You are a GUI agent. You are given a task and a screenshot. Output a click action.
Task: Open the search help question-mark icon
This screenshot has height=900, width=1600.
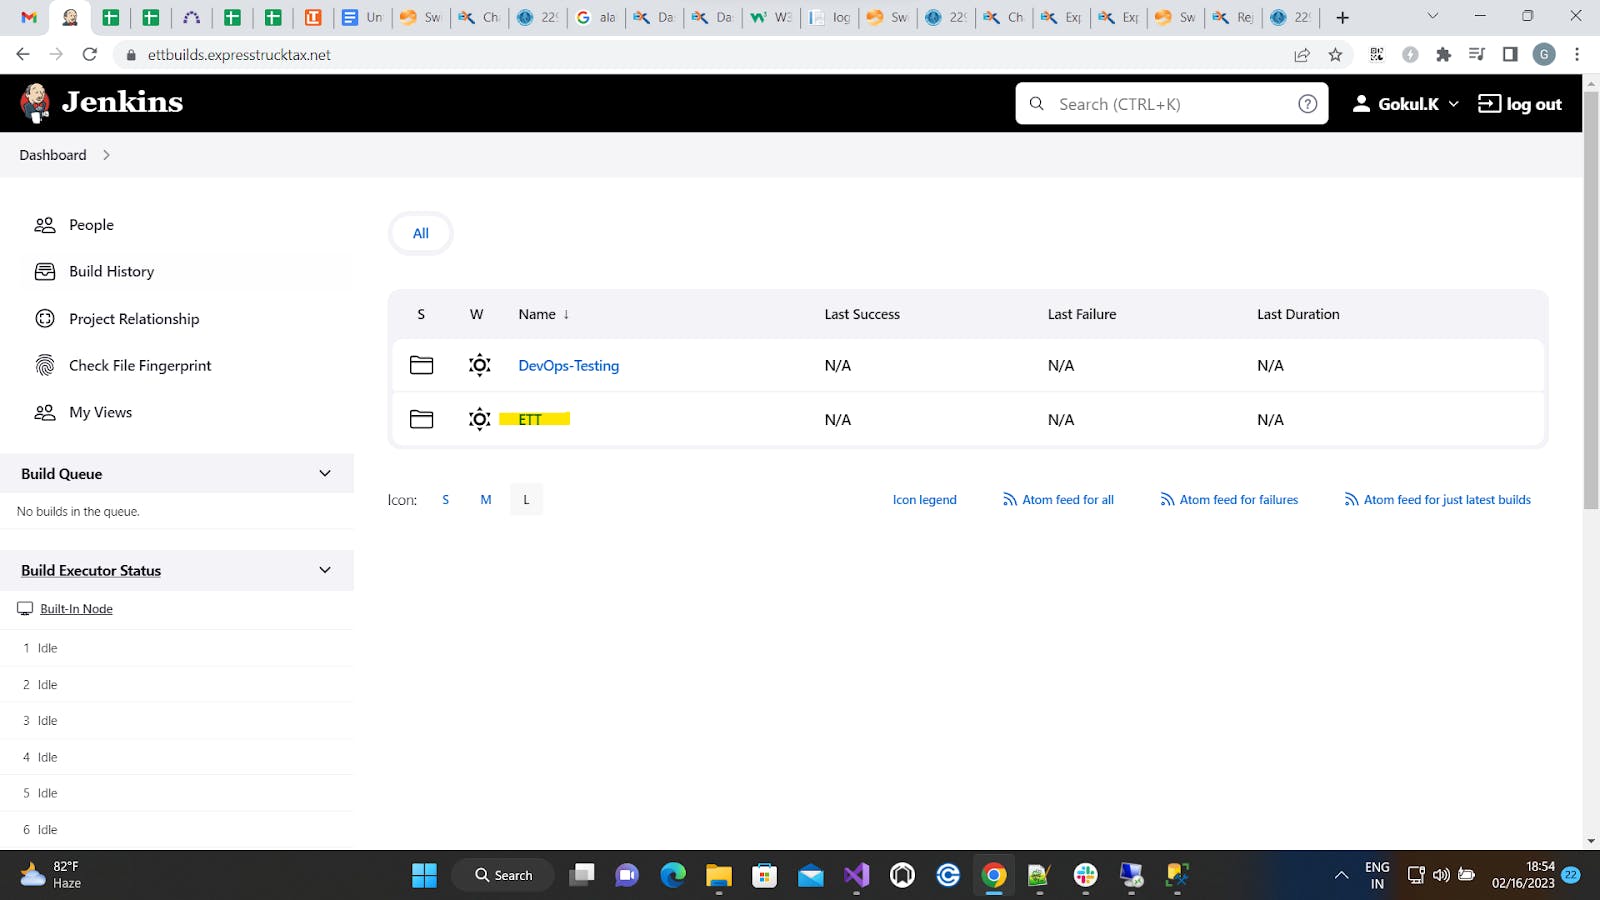pyautogui.click(x=1307, y=104)
